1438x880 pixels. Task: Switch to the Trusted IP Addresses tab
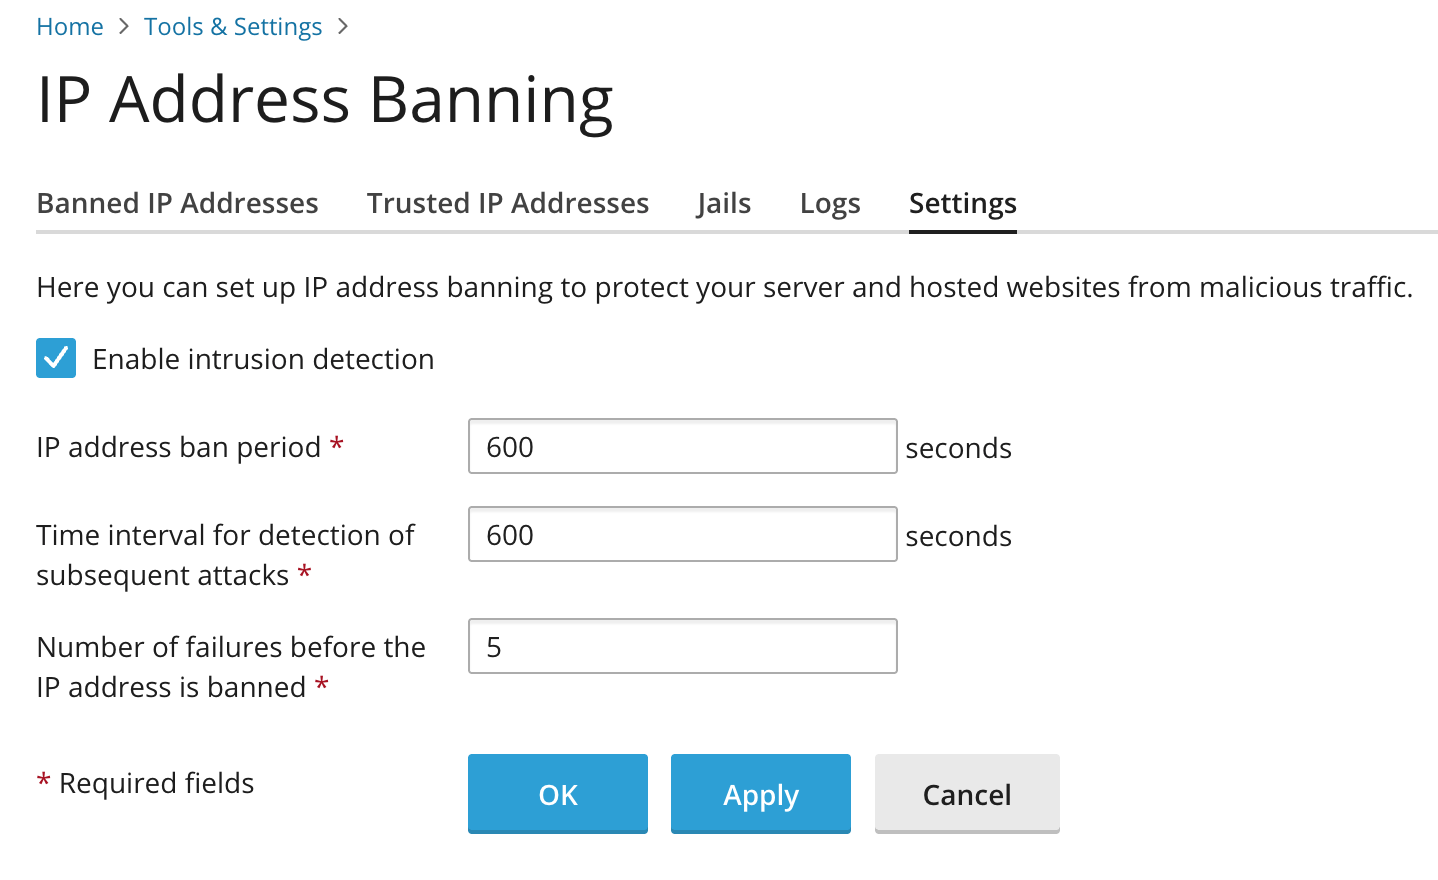click(507, 203)
